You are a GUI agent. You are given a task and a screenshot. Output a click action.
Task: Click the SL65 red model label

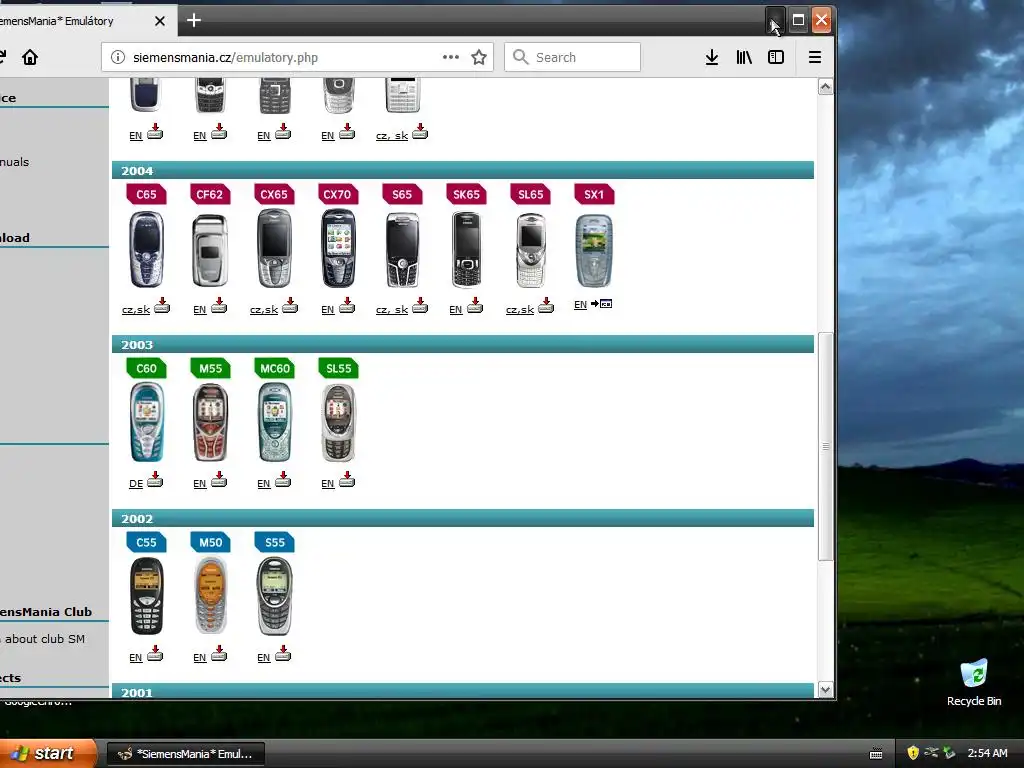pyautogui.click(x=530, y=194)
